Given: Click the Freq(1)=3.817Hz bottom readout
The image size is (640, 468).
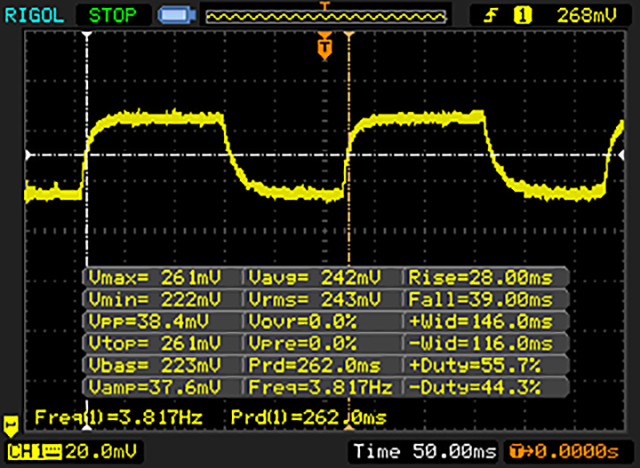Looking at the screenshot, I should 118,417.
